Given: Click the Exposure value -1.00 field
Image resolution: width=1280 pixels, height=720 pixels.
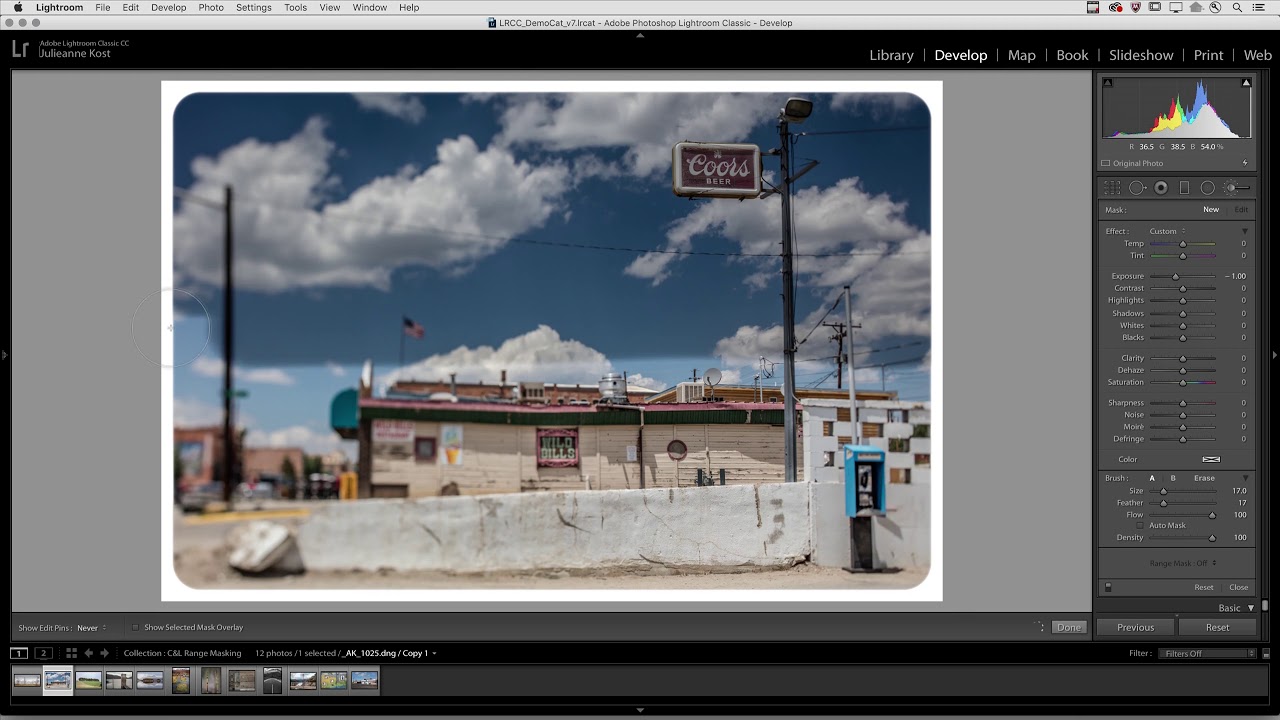Looking at the screenshot, I should pos(1236,276).
